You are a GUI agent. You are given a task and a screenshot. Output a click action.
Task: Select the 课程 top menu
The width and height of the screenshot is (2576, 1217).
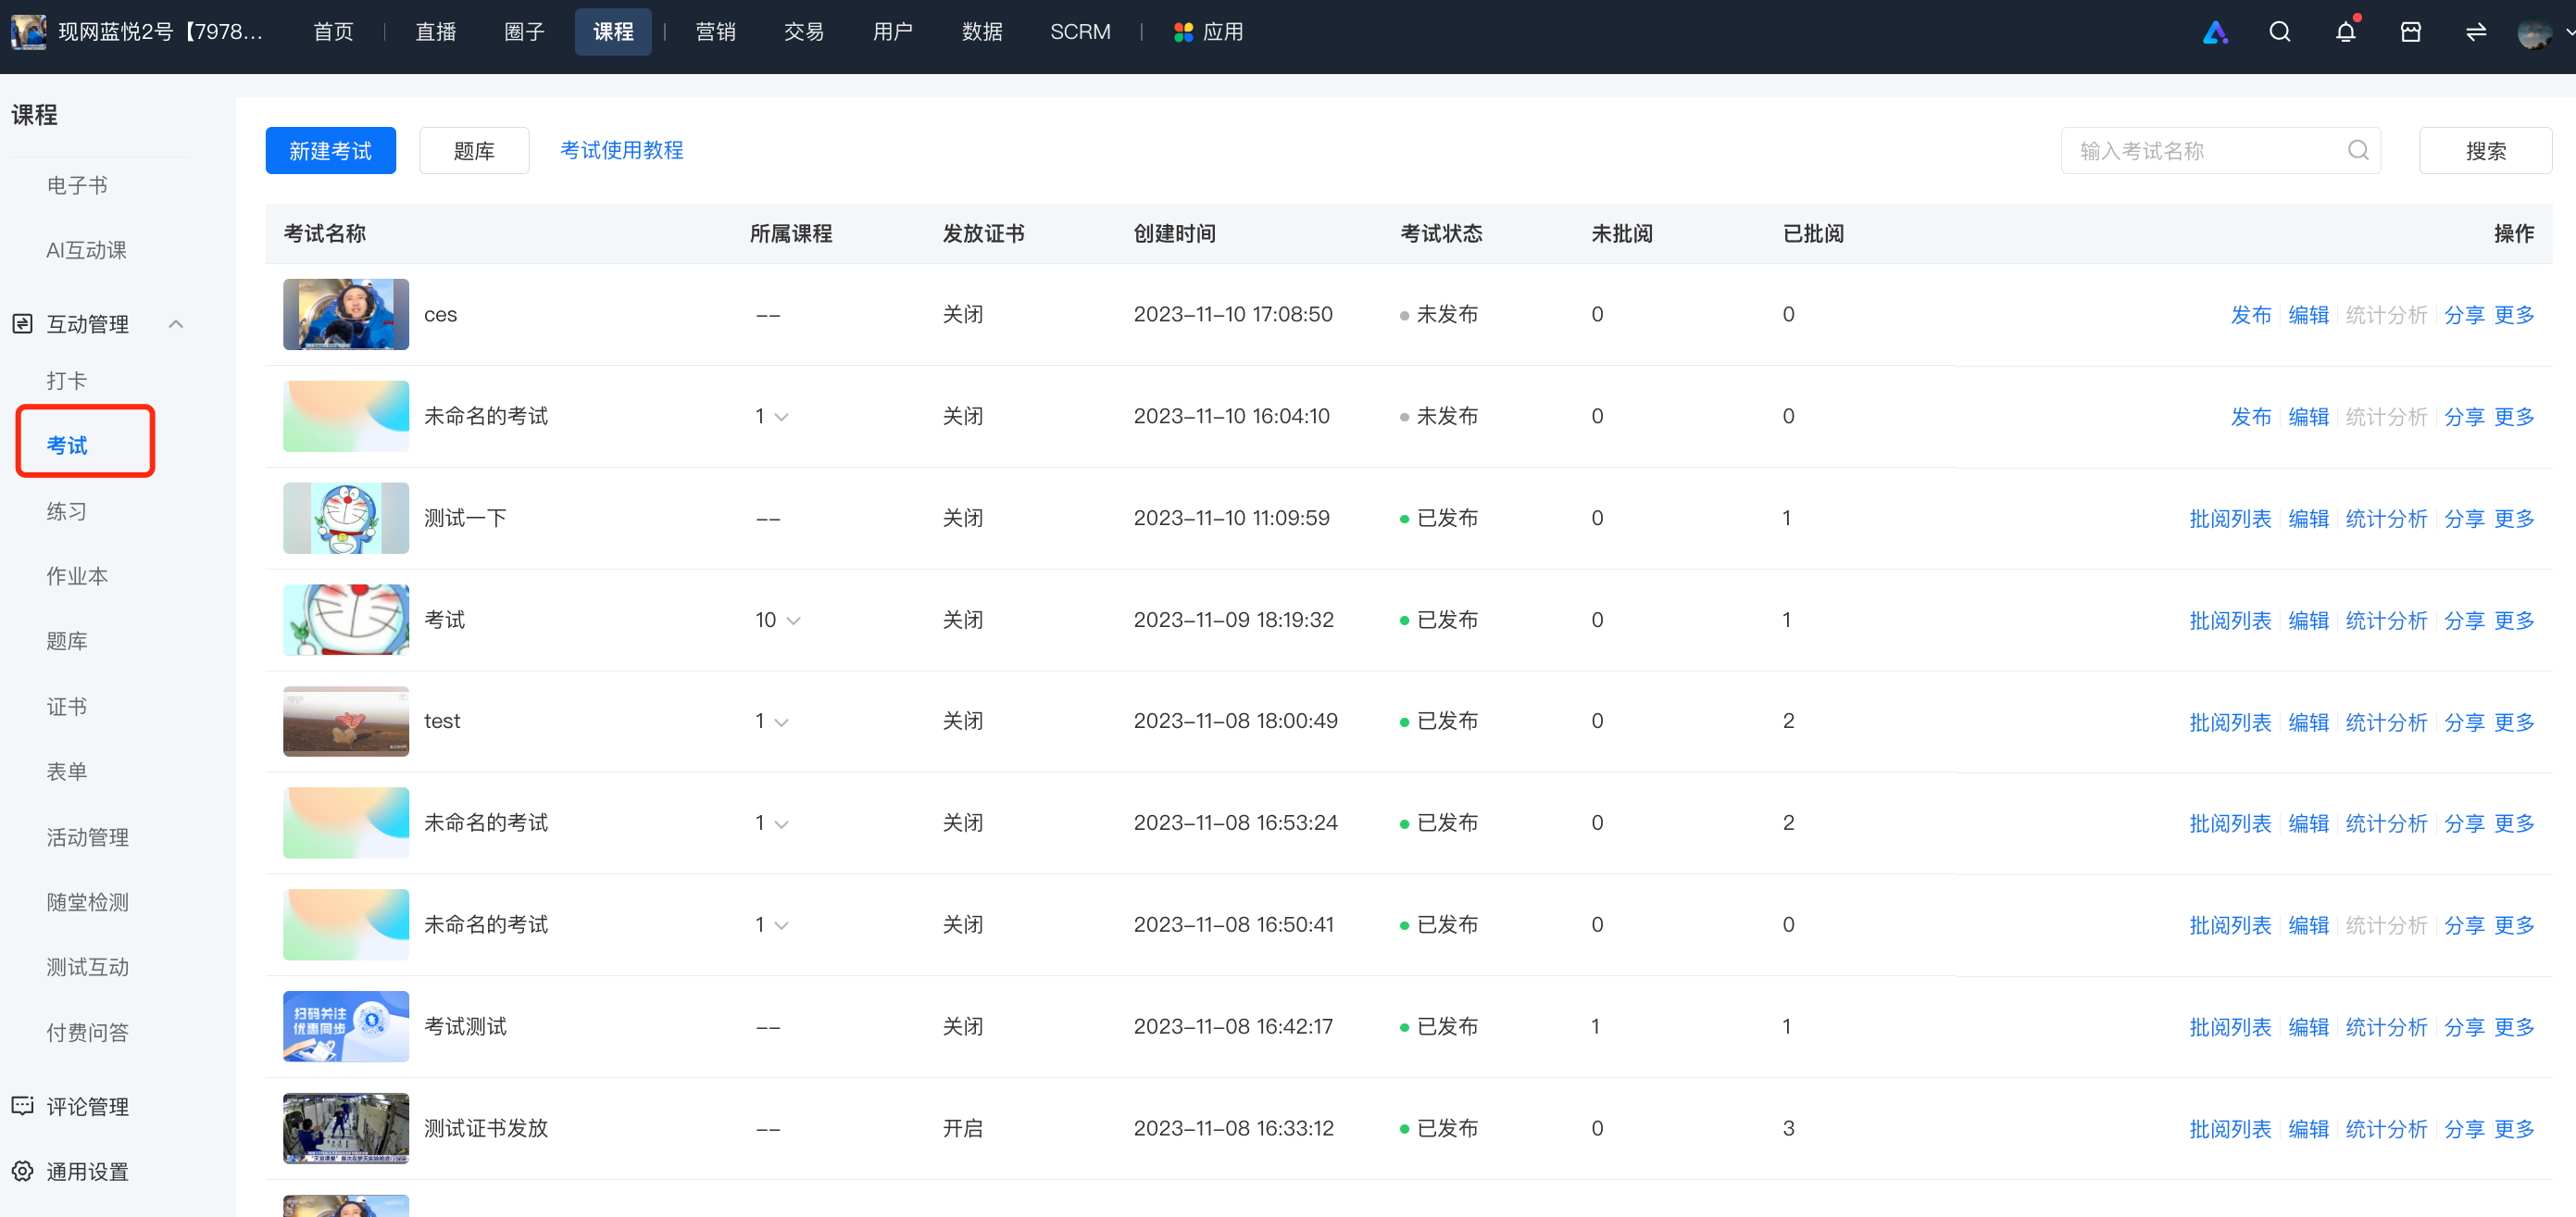click(x=613, y=32)
